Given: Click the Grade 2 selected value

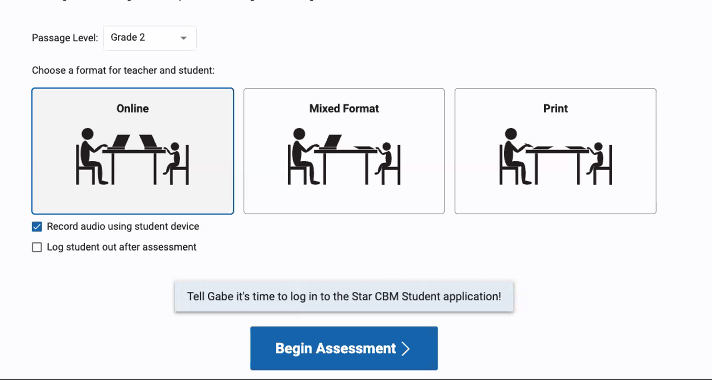Looking at the screenshot, I should tap(128, 38).
